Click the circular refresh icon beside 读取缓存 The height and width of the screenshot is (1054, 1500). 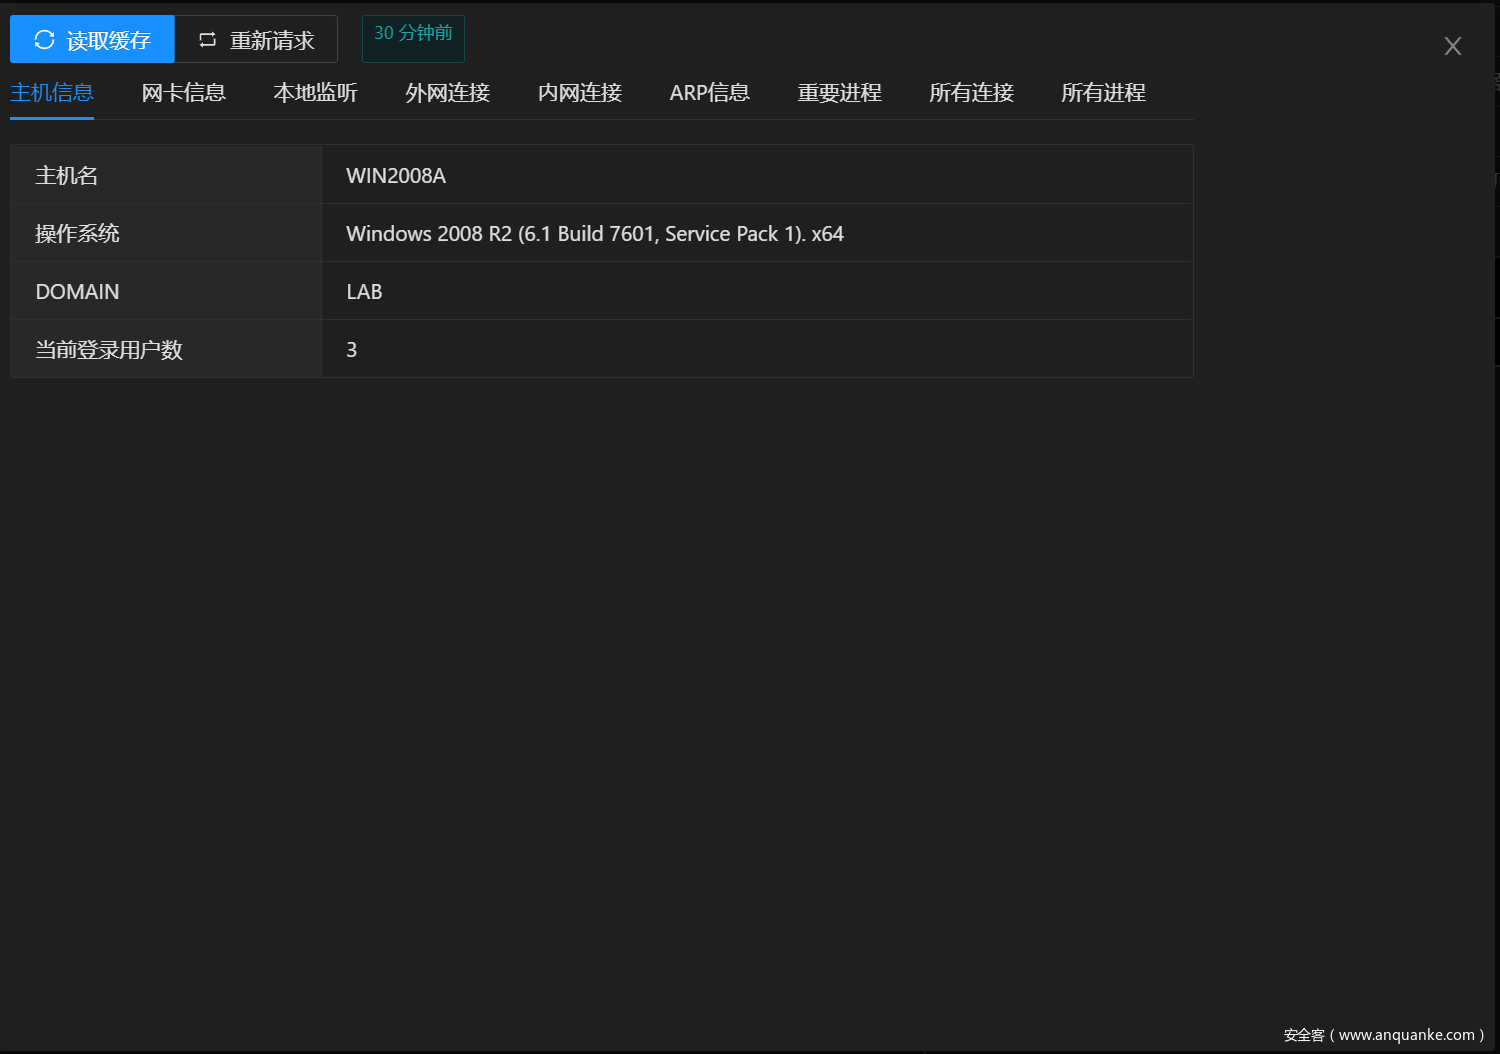[x=44, y=40]
